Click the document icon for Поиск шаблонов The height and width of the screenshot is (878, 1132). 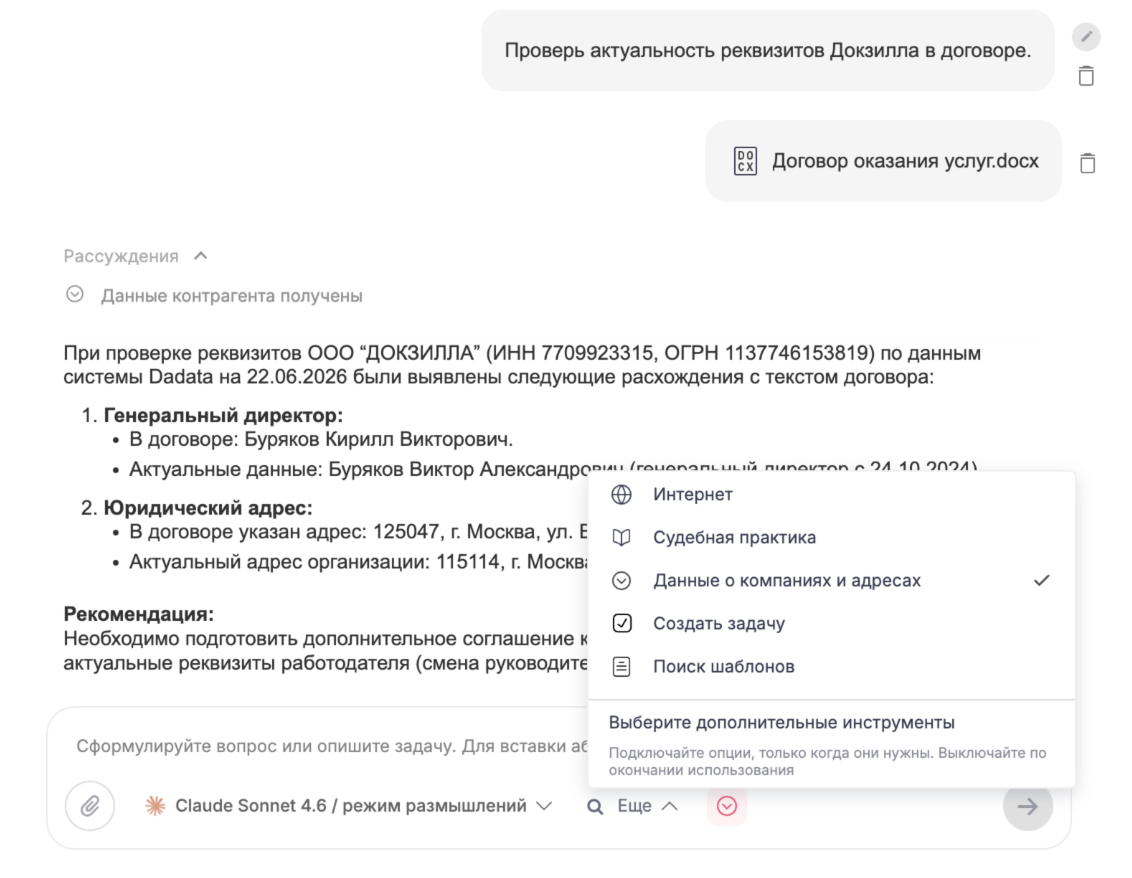(622, 666)
